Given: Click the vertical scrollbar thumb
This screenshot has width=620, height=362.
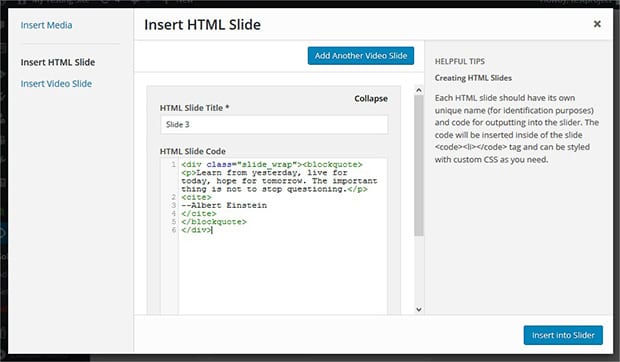Looking at the screenshot, I should click(419, 165).
